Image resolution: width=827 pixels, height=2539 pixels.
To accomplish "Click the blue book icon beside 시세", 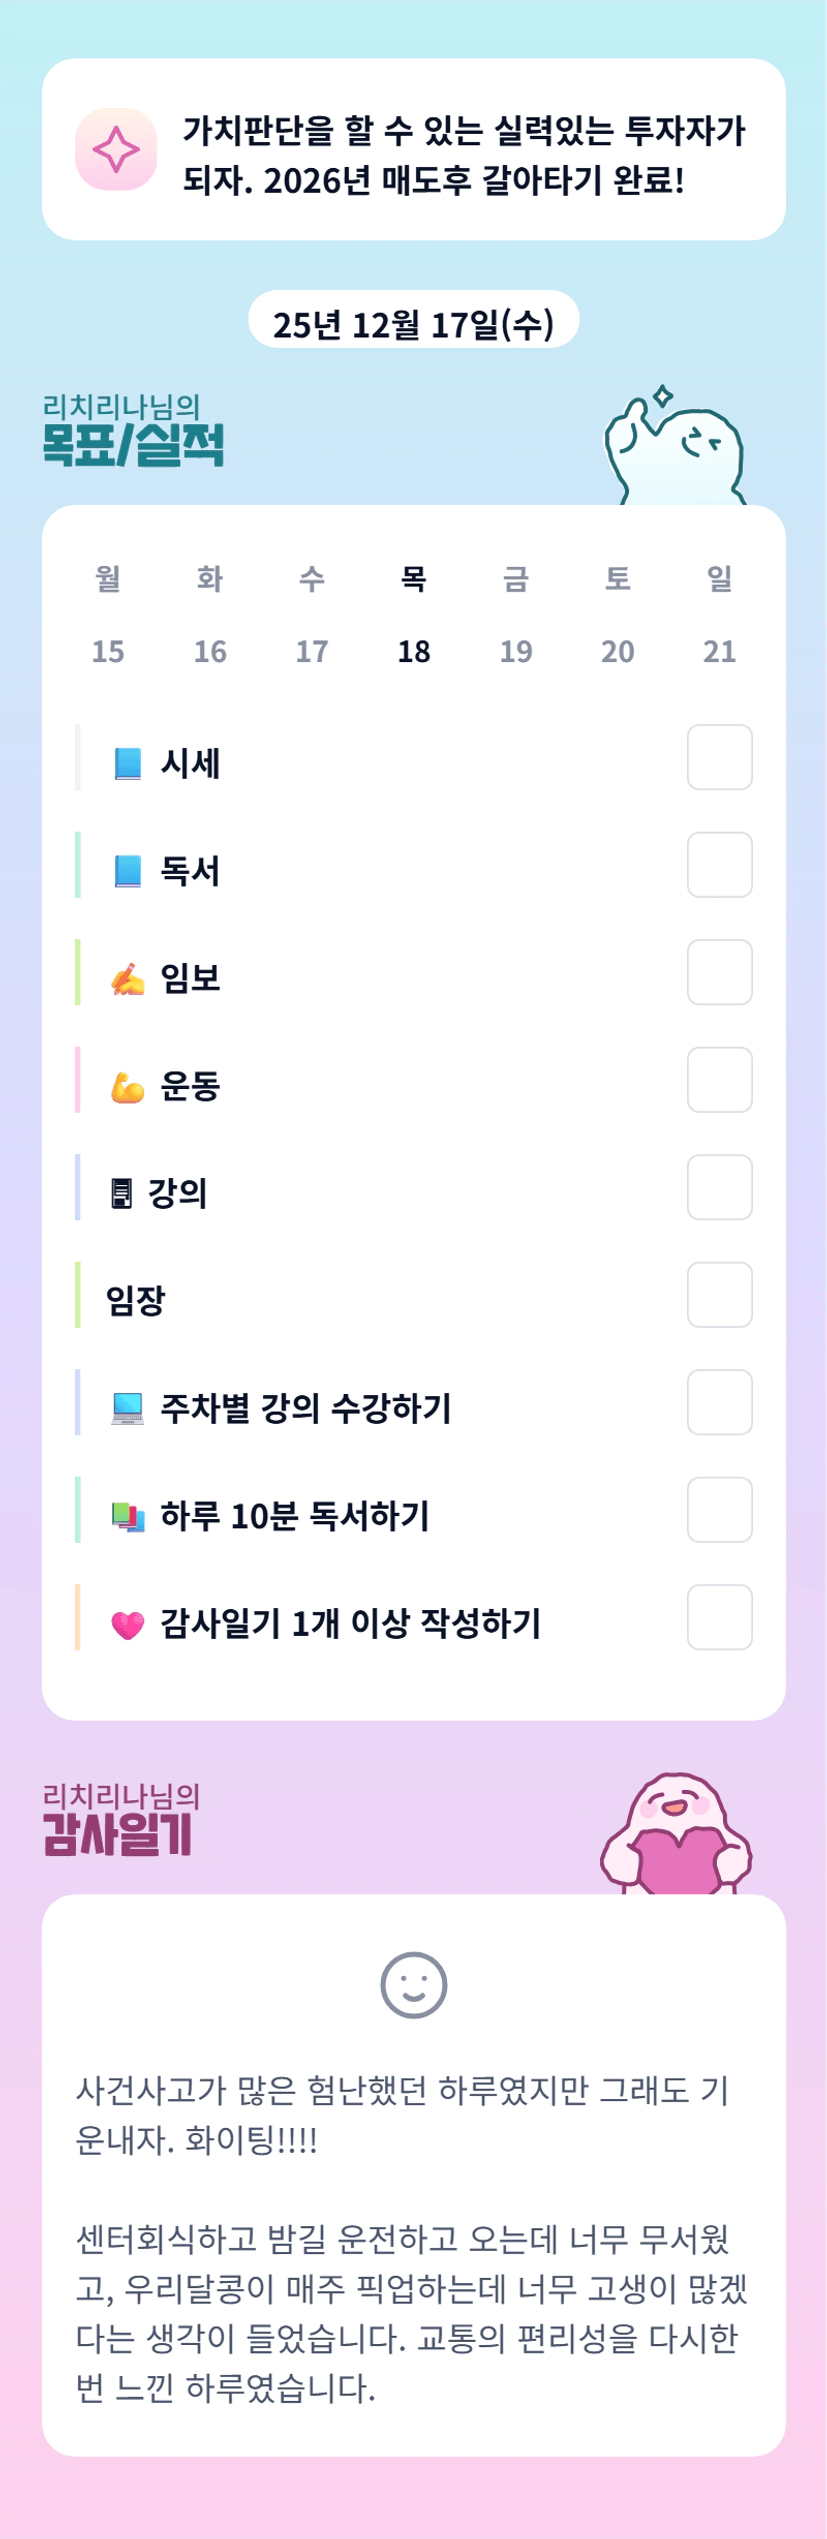I will point(127,763).
